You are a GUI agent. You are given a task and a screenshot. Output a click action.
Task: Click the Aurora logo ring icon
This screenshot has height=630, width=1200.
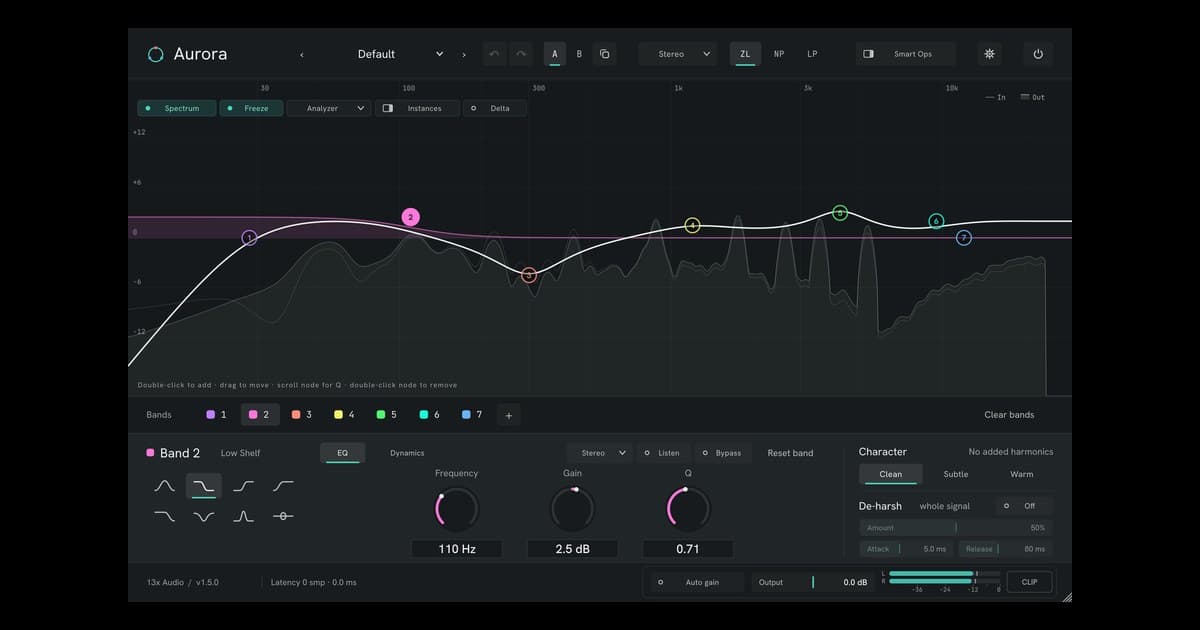155,54
